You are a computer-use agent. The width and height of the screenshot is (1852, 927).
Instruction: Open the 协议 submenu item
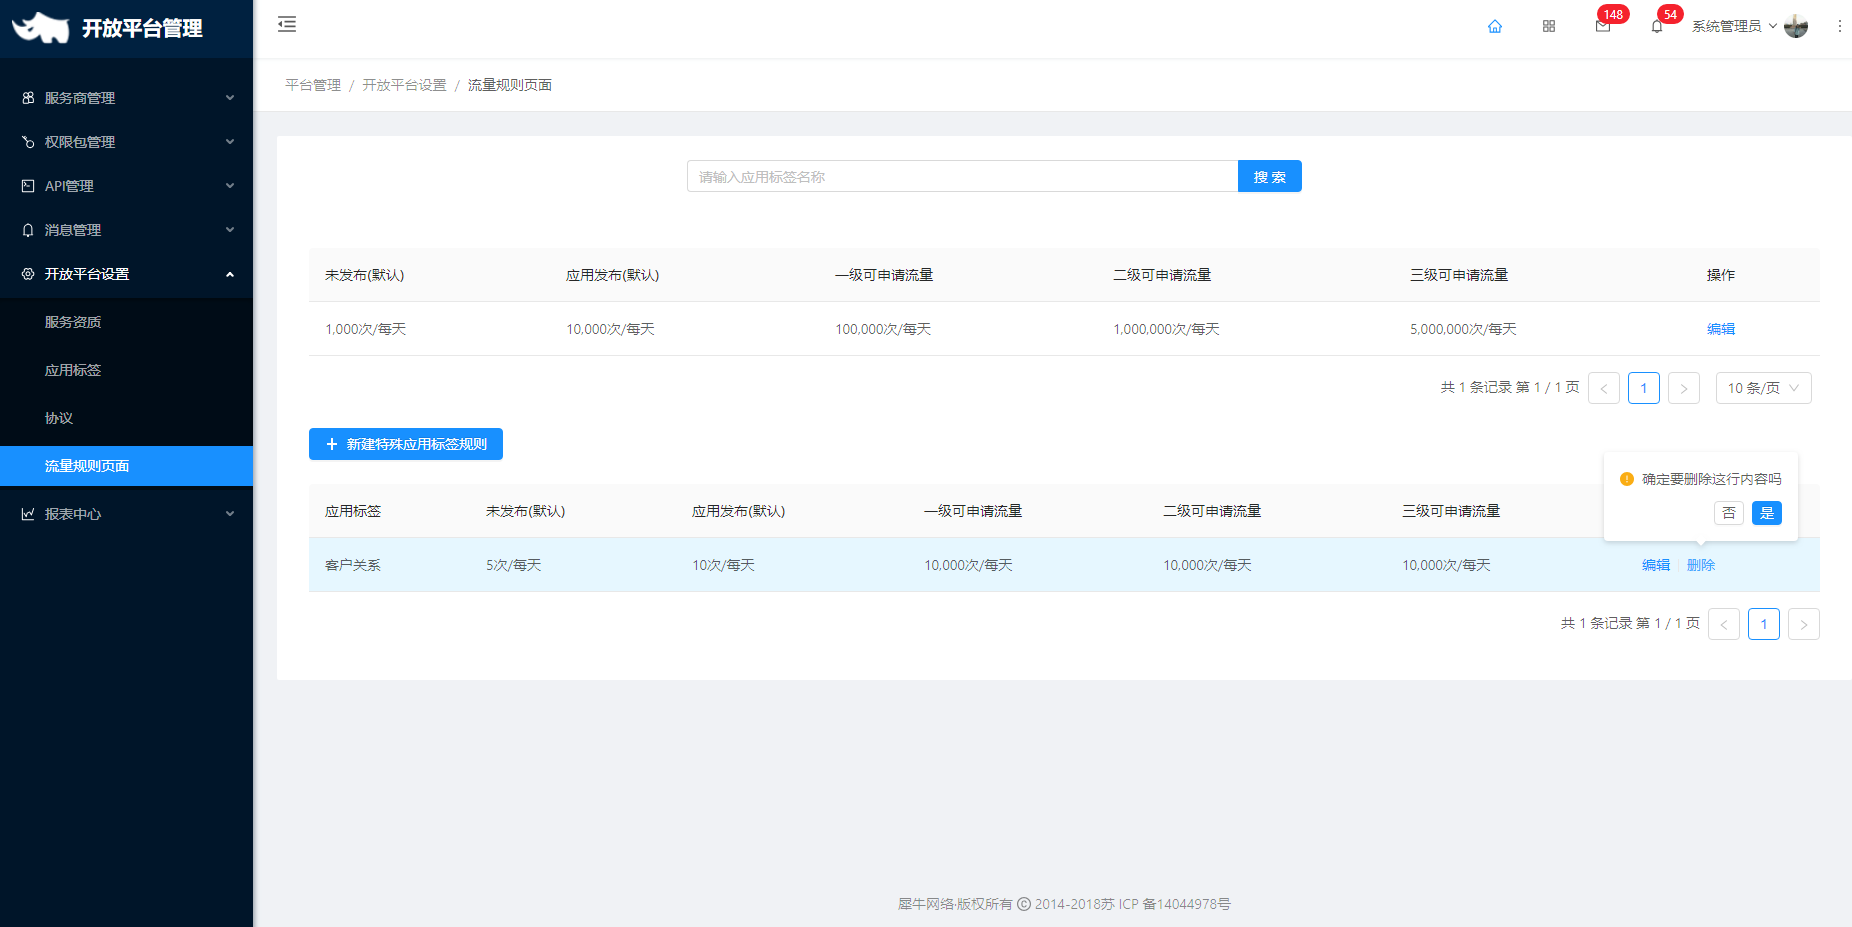126,418
